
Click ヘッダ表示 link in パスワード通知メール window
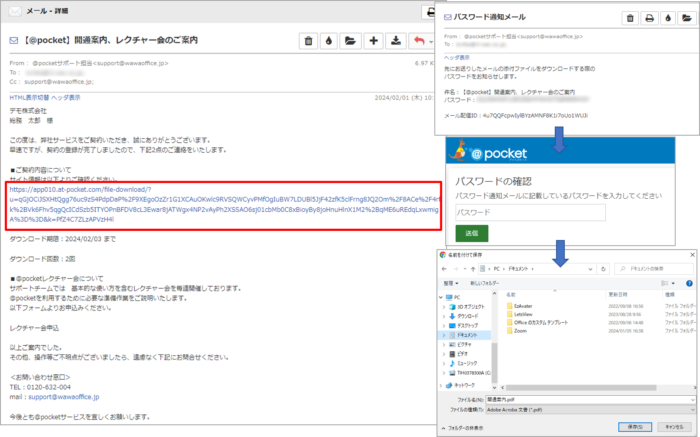(457, 58)
